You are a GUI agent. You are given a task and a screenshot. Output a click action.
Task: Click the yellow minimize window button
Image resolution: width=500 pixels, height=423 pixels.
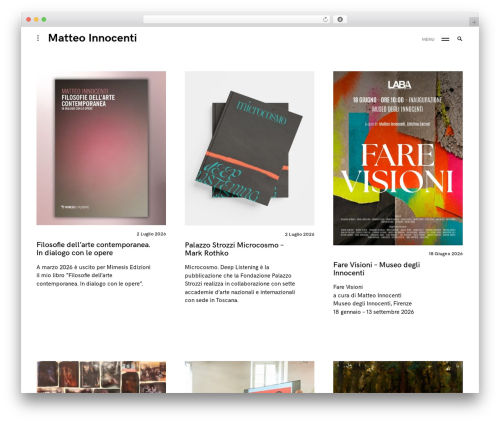click(36, 19)
